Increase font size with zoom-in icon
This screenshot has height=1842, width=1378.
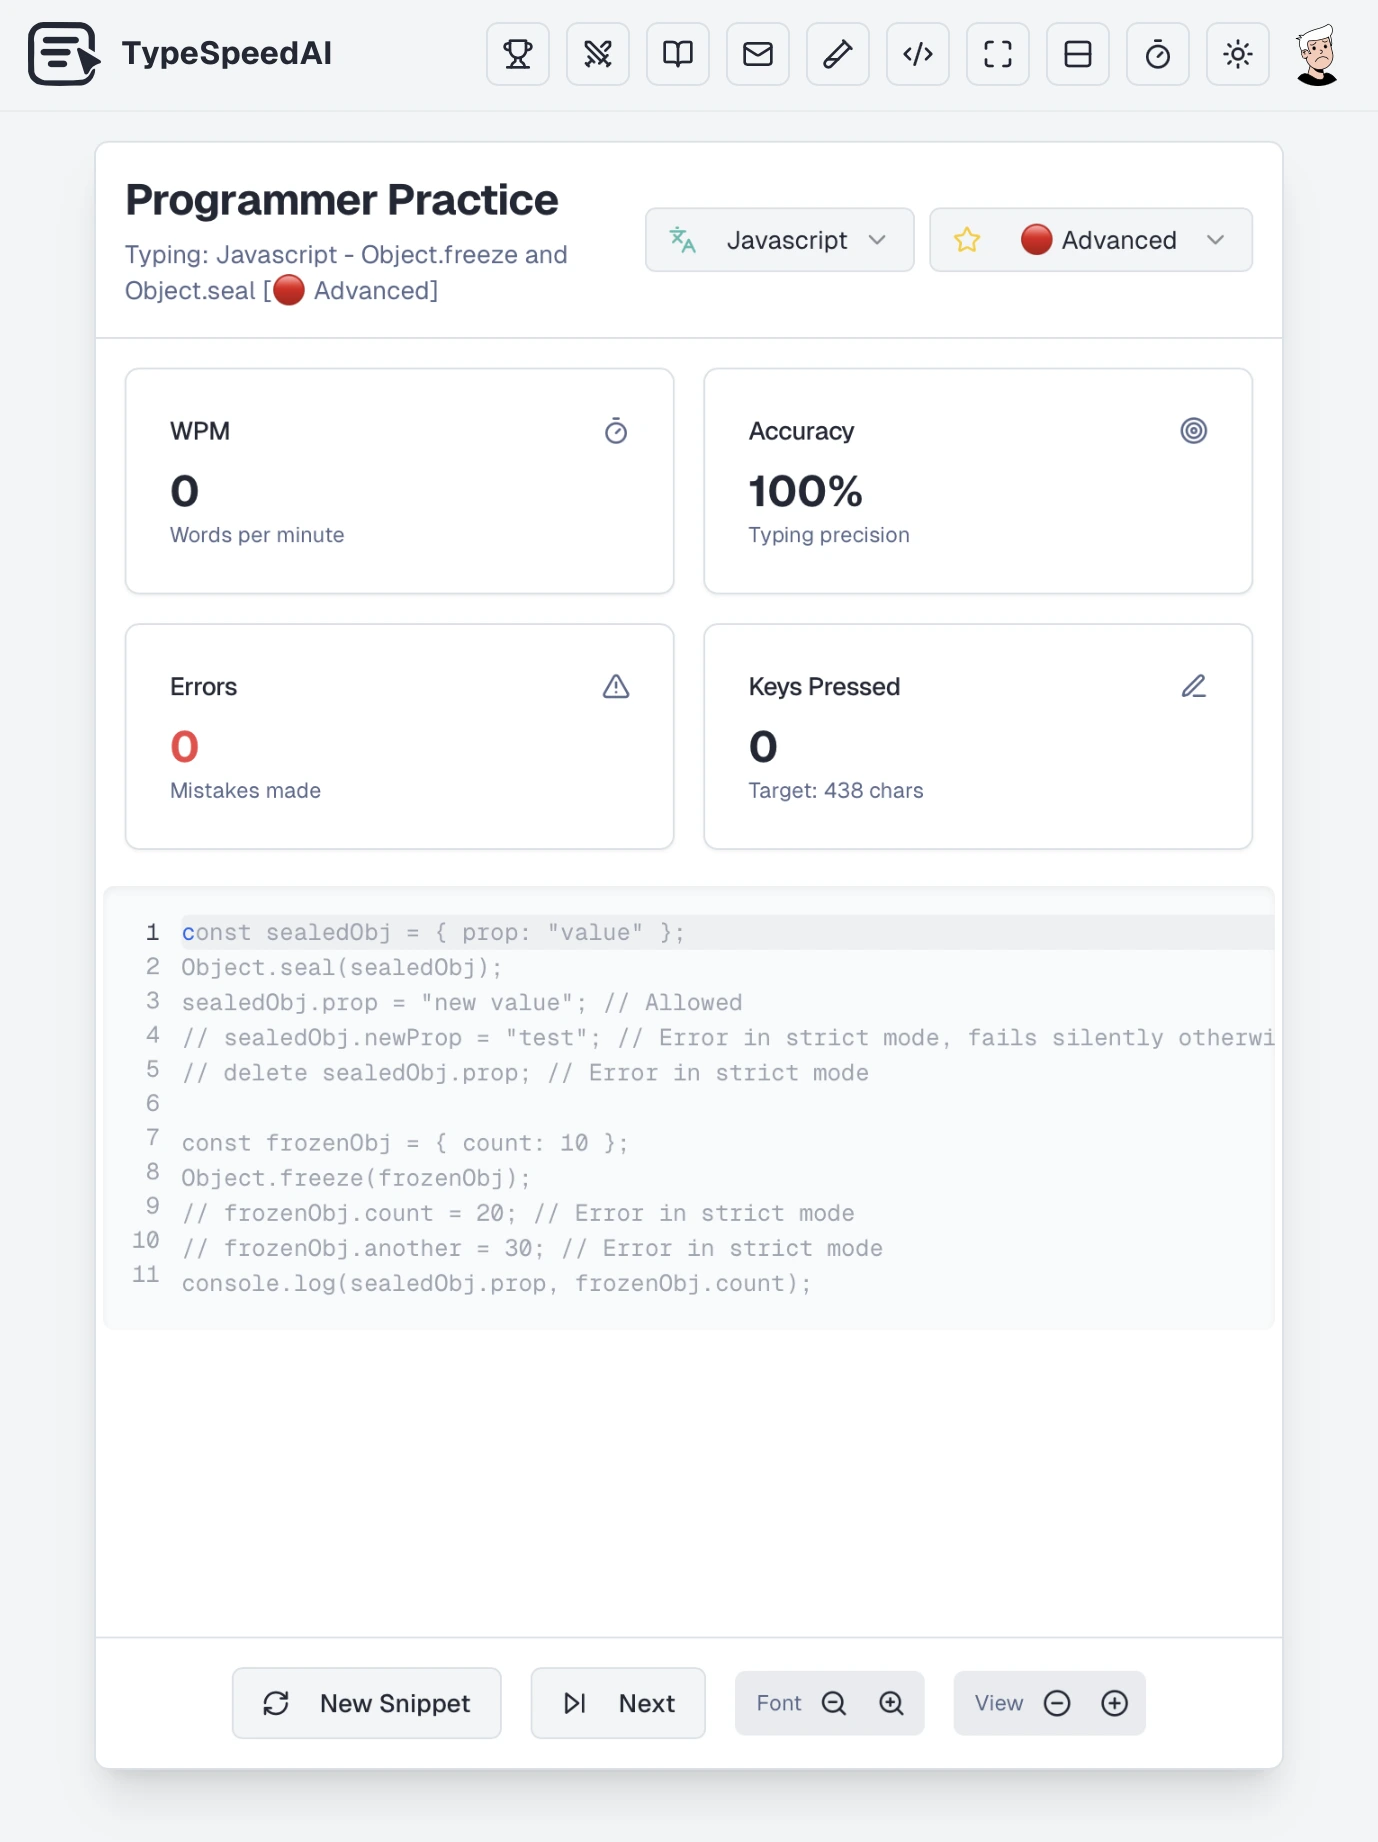pyautogui.click(x=891, y=1703)
